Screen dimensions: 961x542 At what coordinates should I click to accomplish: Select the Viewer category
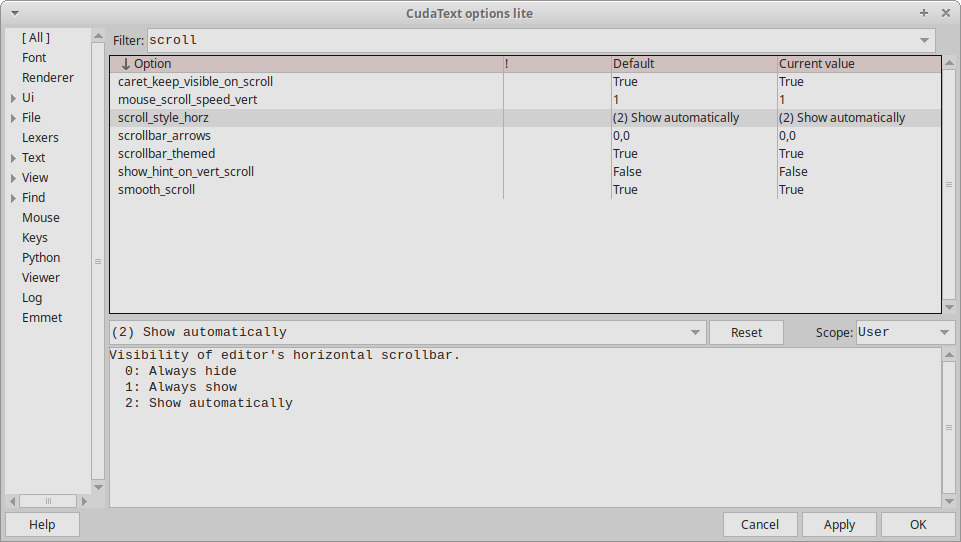(x=40, y=278)
